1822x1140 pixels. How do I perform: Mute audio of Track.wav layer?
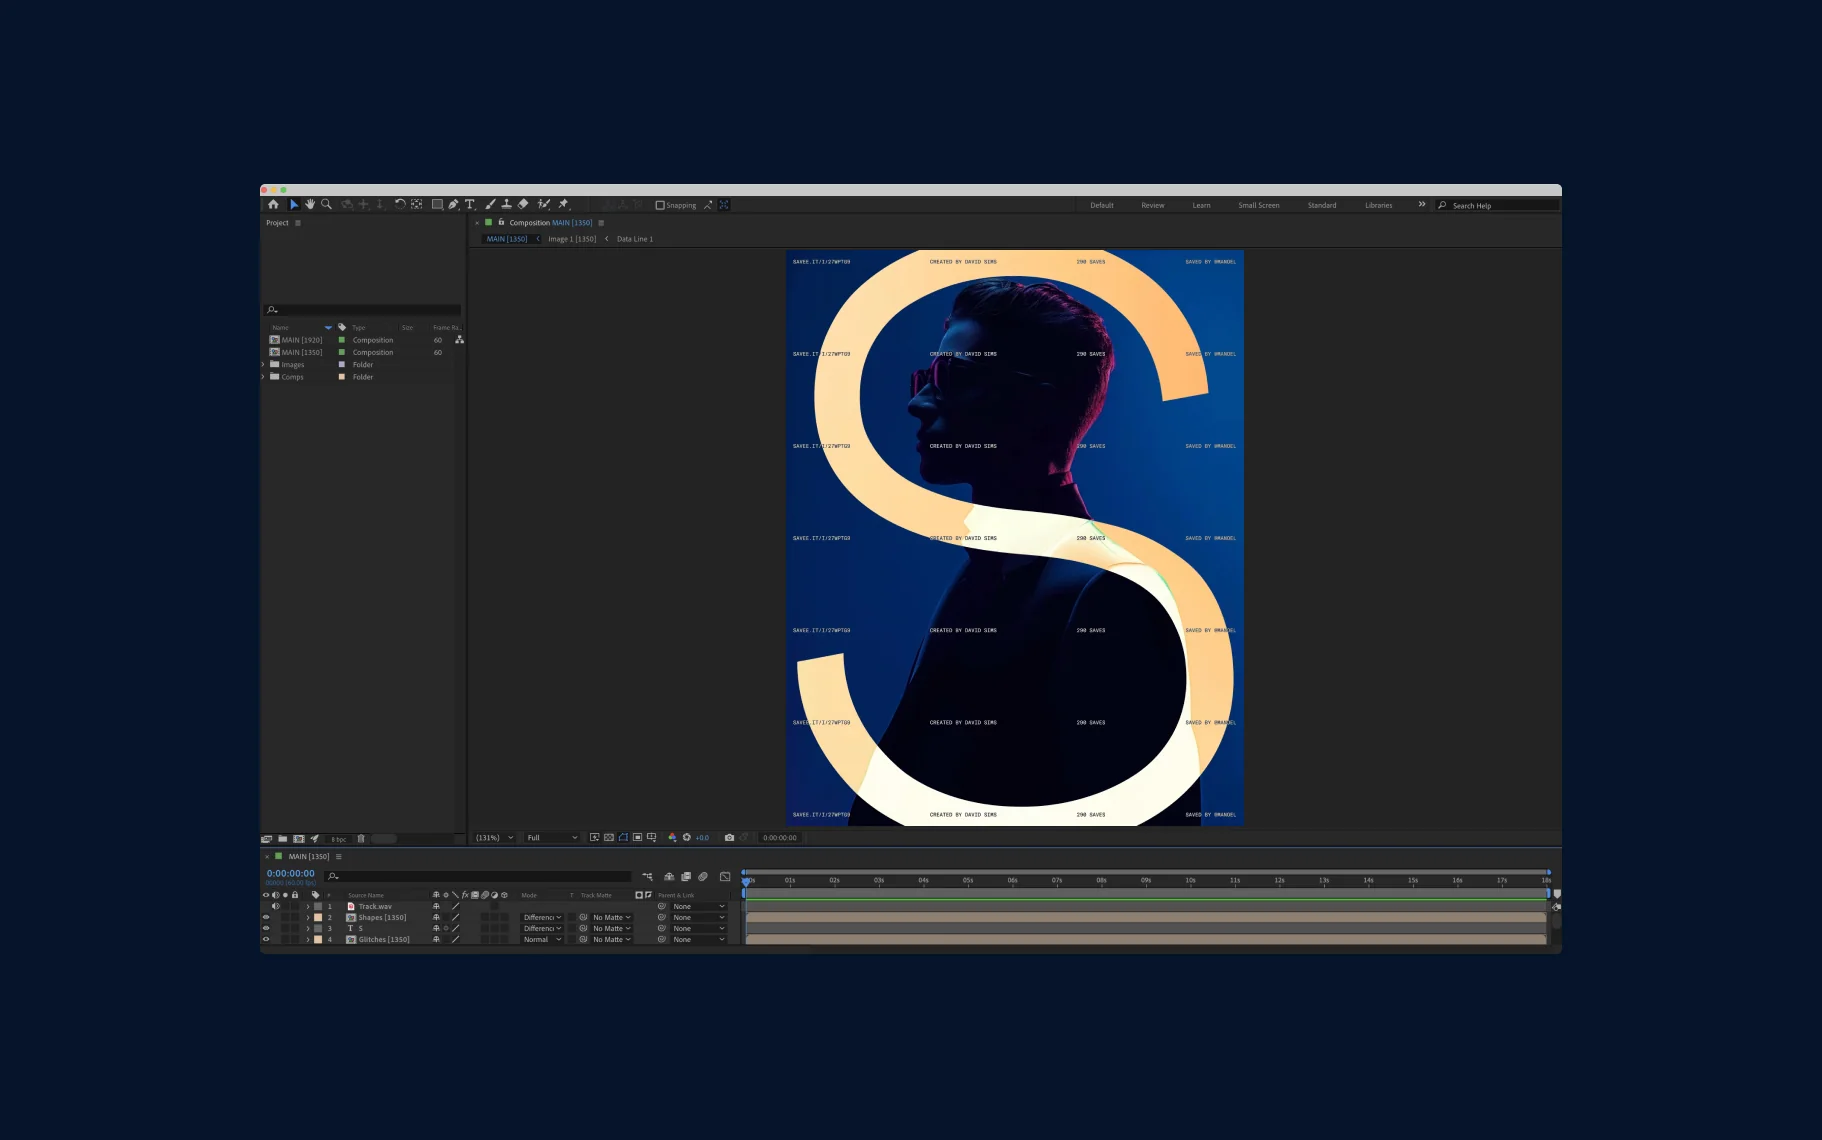pyautogui.click(x=276, y=906)
